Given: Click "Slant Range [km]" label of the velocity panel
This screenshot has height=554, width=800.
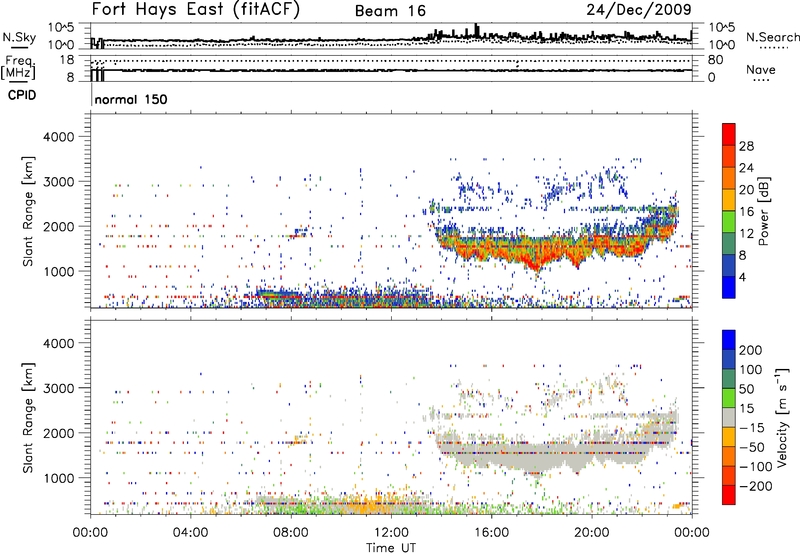Looking at the screenshot, I should [x=28, y=418].
